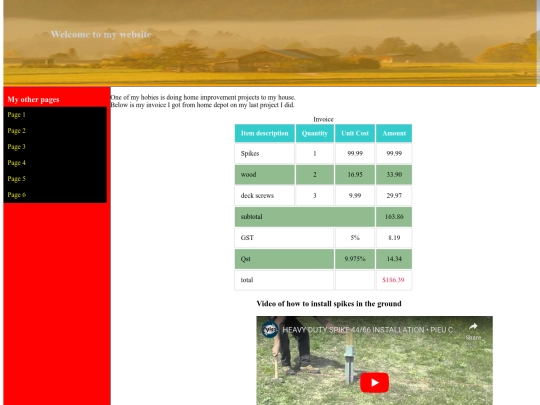Viewport: 540px width, 405px height.
Task: Click the subtotal amount 163.86
Action: (x=394, y=217)
